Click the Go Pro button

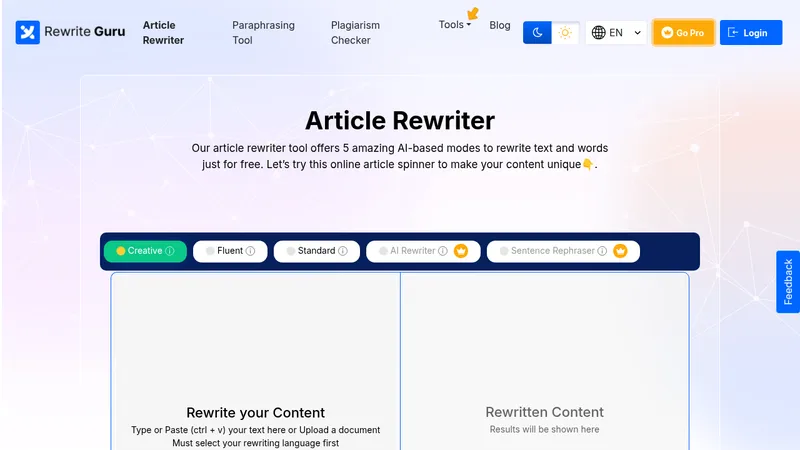click(684, 33)
